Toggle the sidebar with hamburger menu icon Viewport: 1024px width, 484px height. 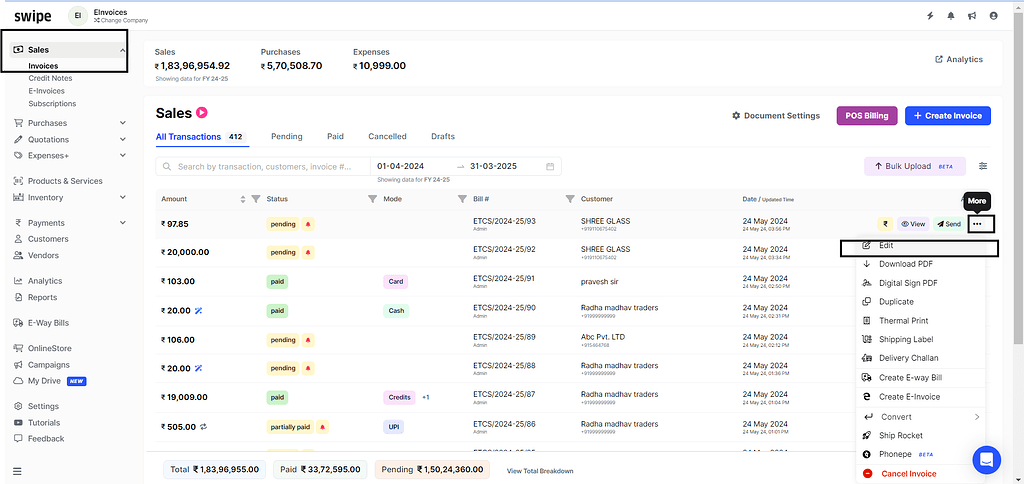point(18,470)
